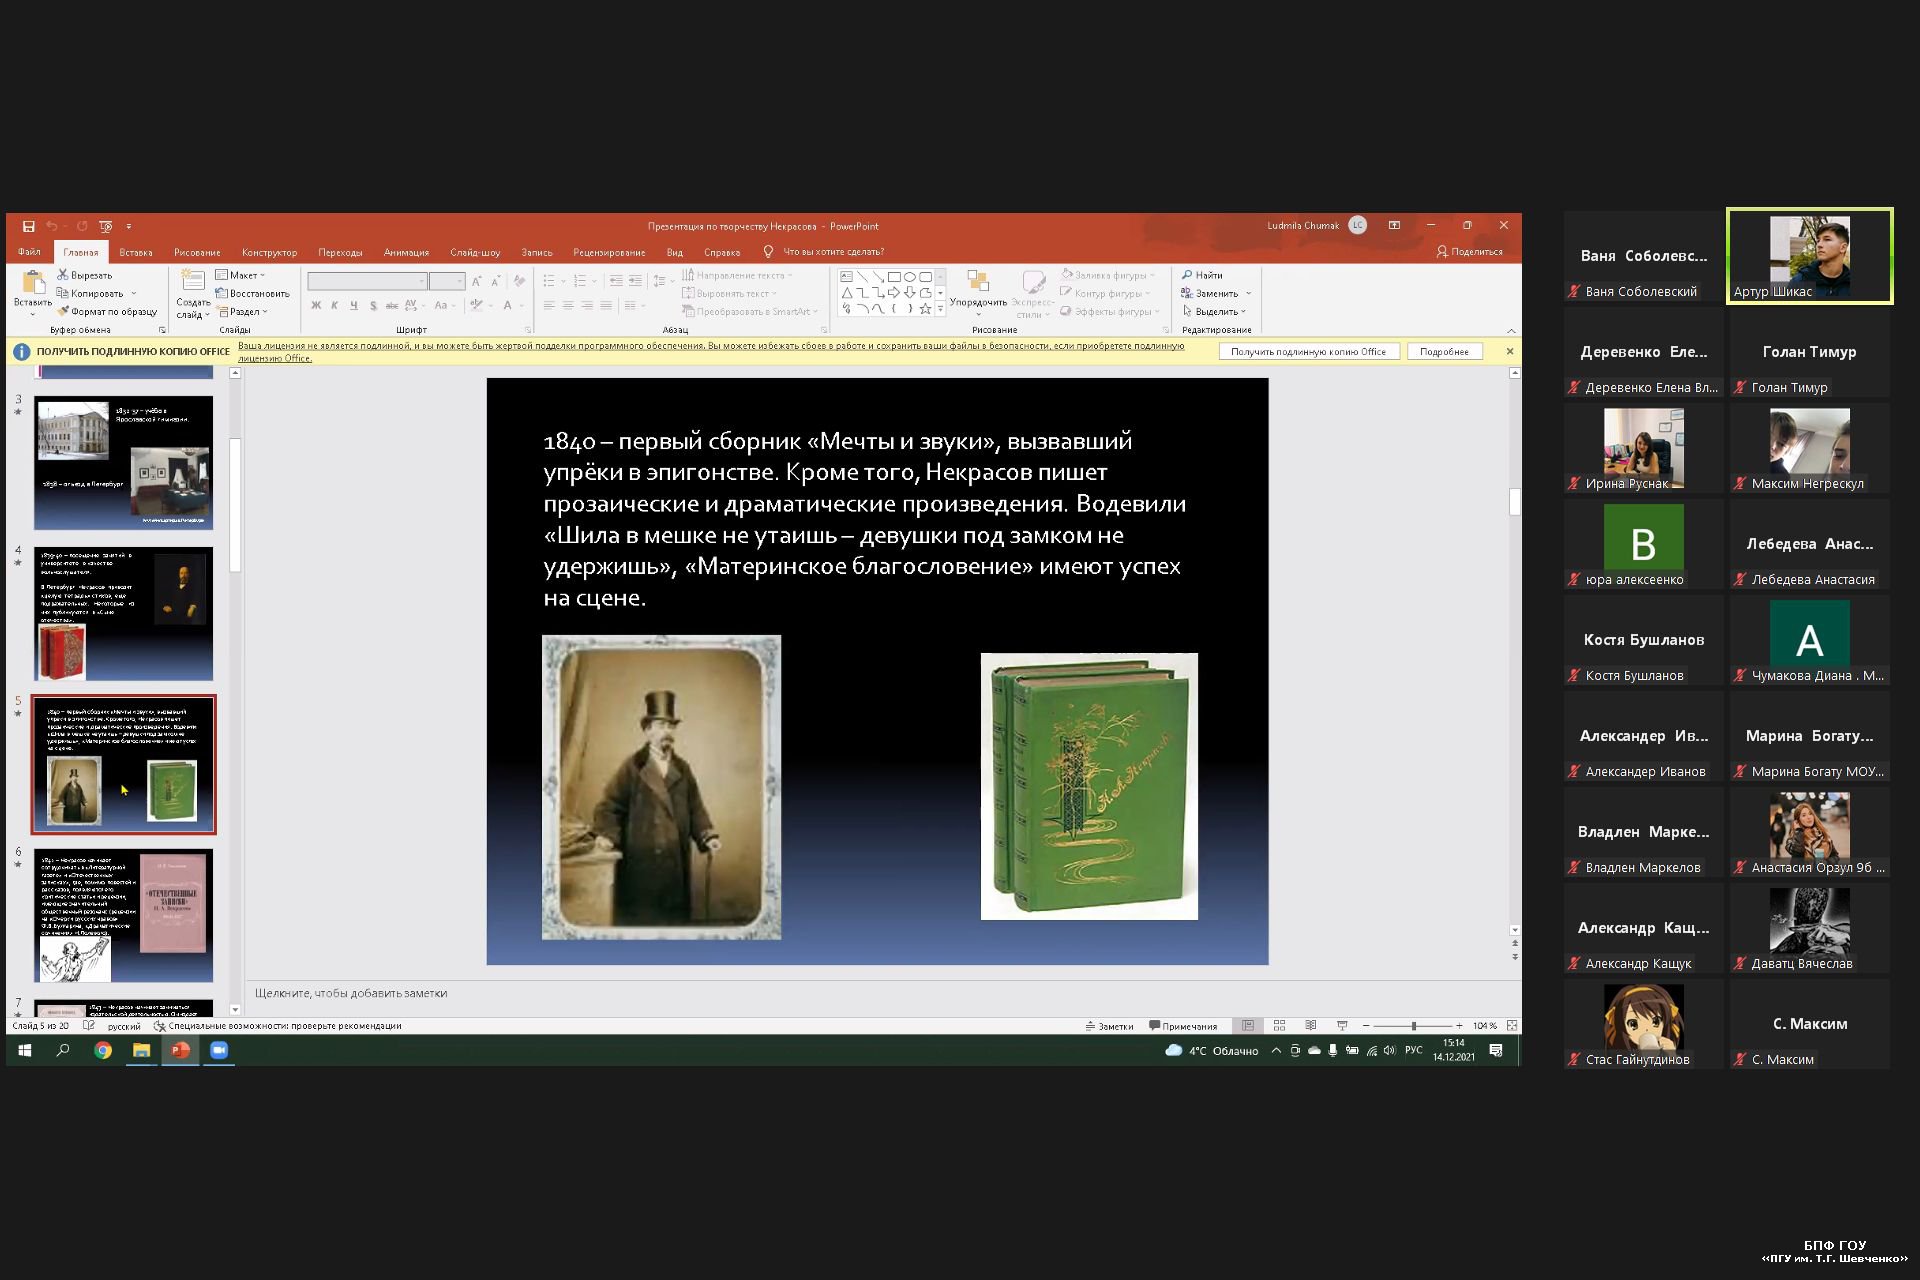
Task: Click zoom in plus button
Action: coord(1459,1026)
